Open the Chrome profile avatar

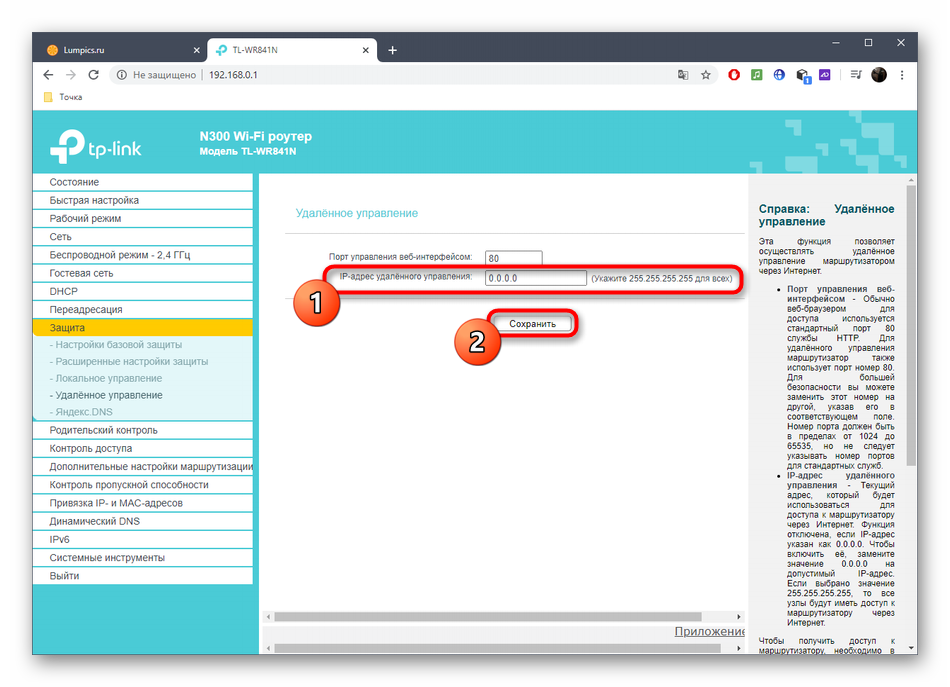point(879,75)
